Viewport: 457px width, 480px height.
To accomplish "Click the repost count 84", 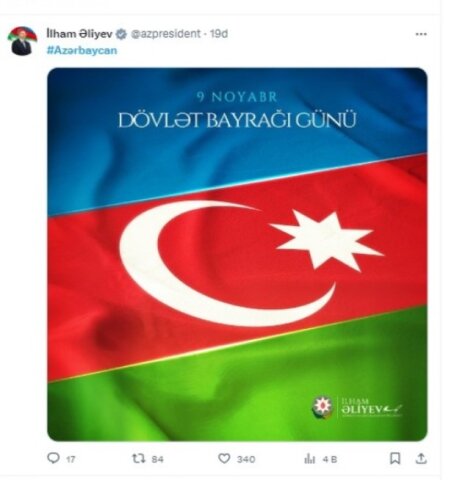I will tap(157, 459).
